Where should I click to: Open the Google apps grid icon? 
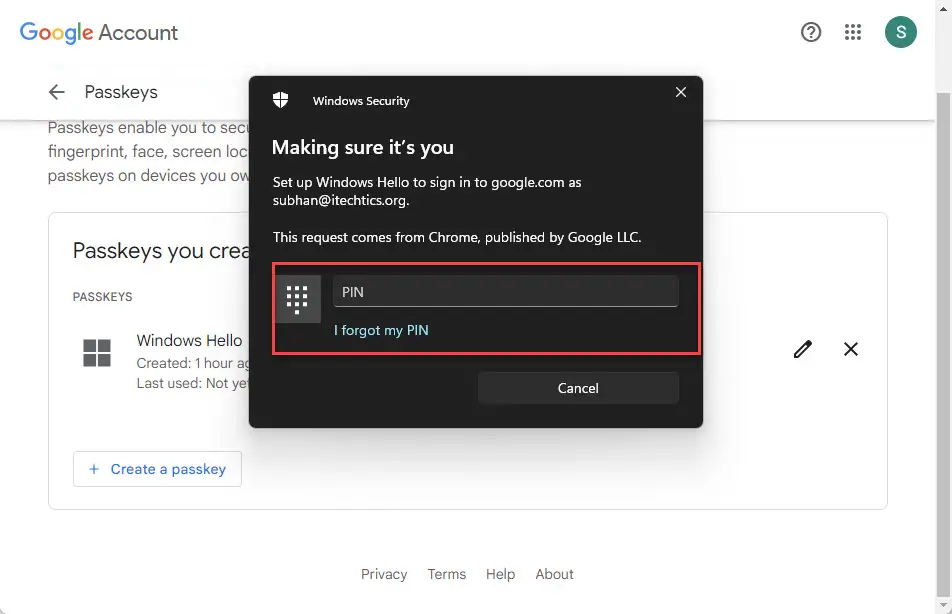coord(852,32)
